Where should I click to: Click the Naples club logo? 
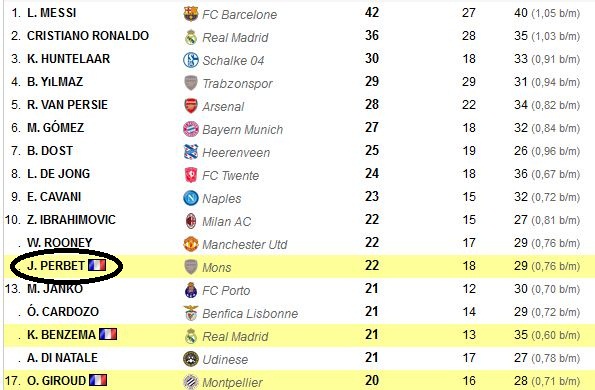(x=191, y=198)
